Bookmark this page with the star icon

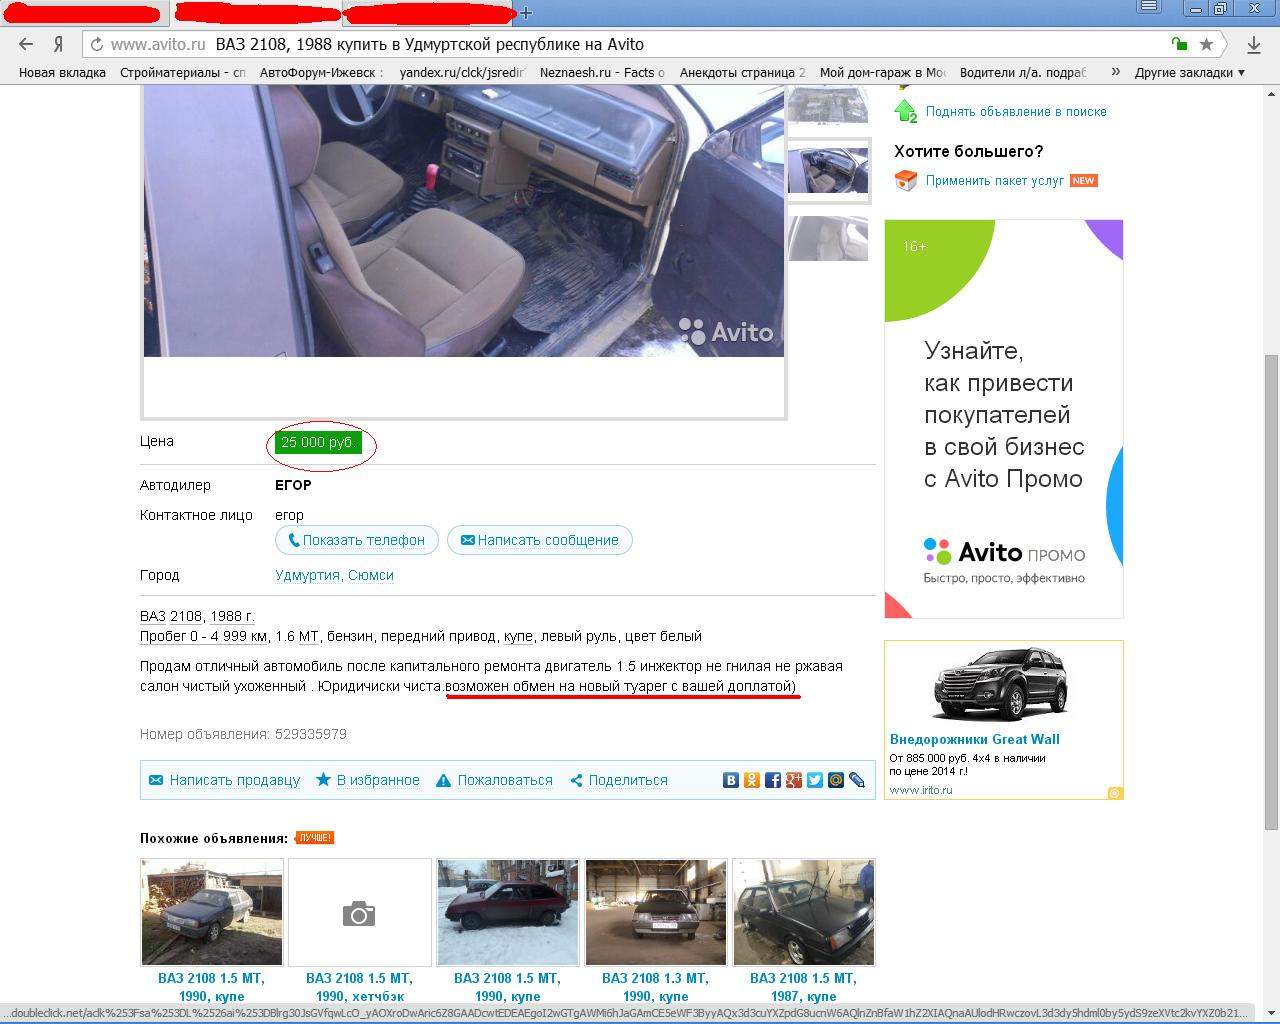pyautogui.click(x=1207, y=44)
